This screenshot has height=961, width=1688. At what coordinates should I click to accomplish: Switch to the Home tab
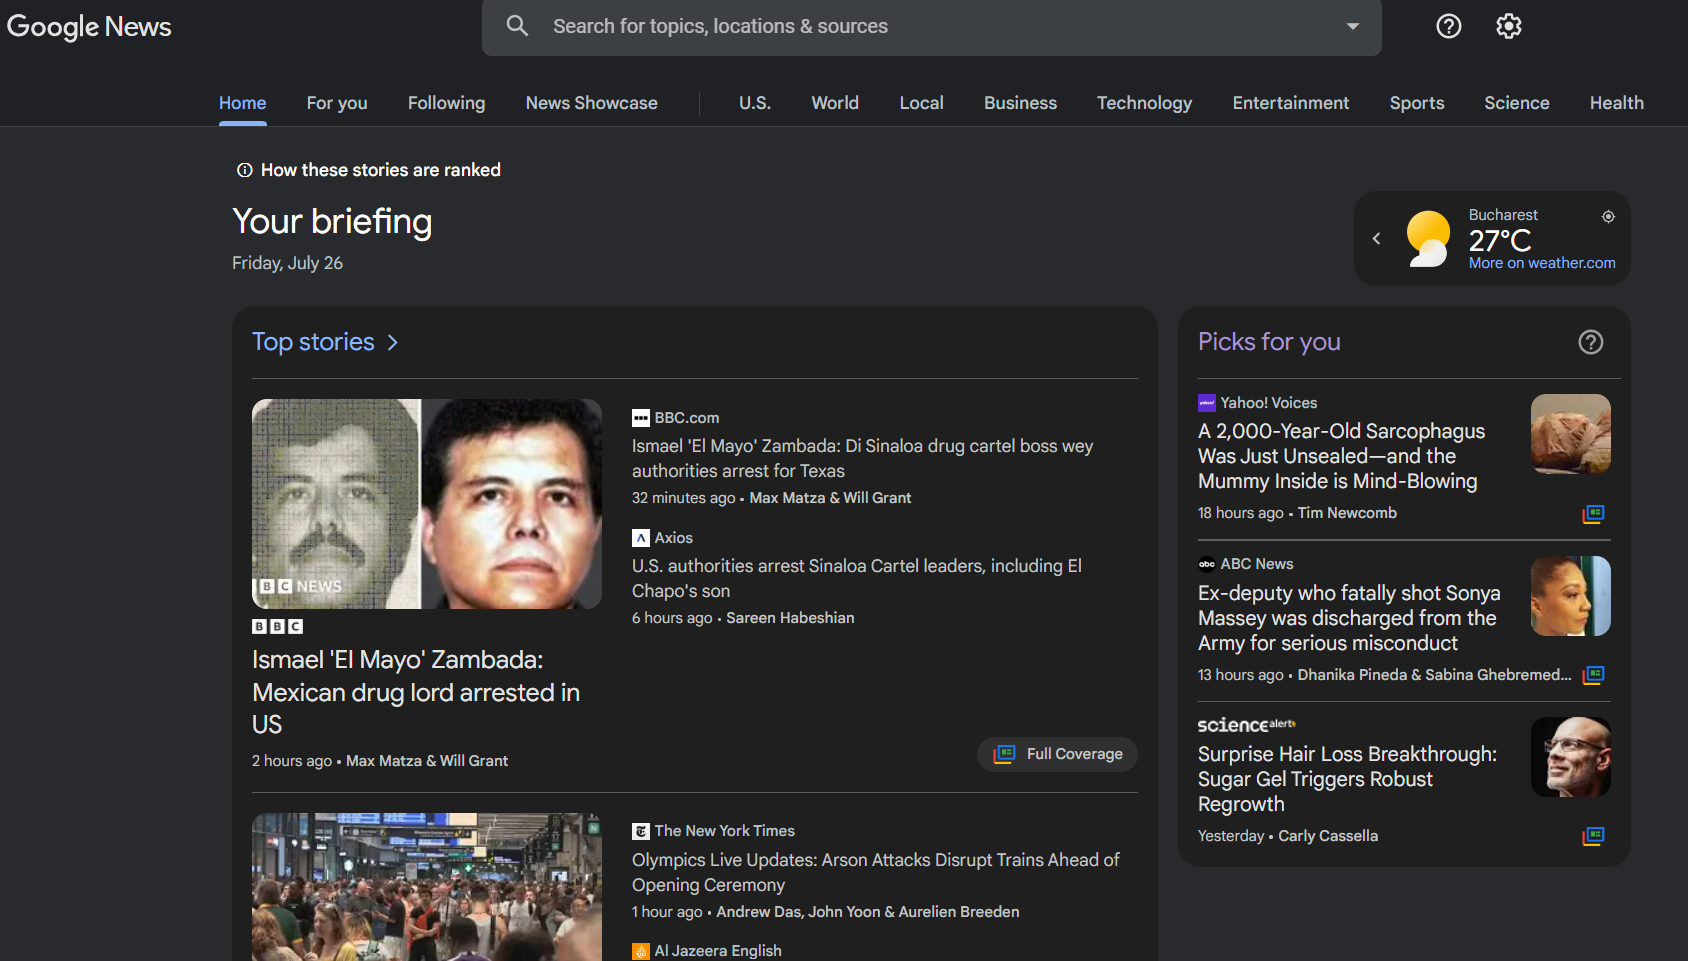[x=243, y=103]
